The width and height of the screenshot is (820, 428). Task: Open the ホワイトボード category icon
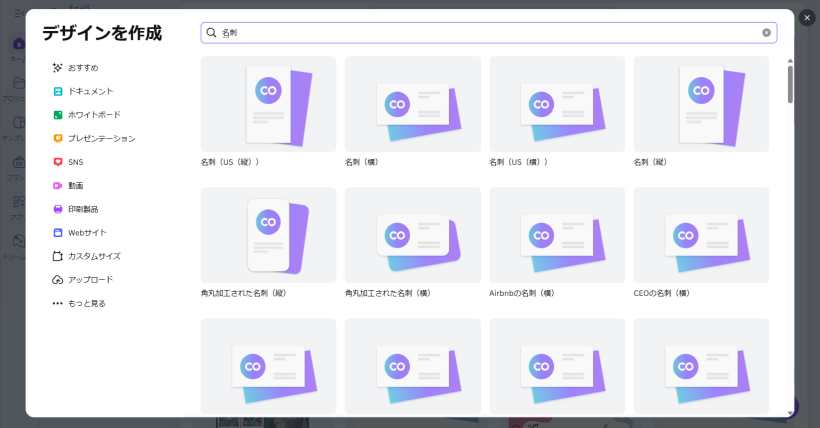58,115
